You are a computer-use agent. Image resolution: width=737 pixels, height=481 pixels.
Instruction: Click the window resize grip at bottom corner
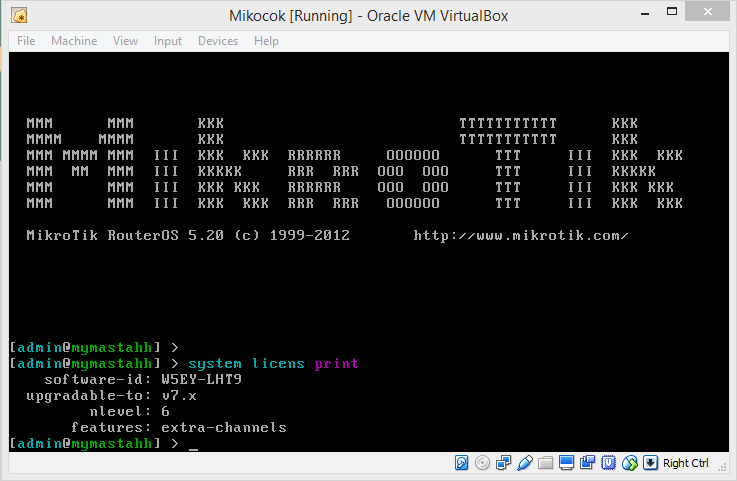pos(722,466)
